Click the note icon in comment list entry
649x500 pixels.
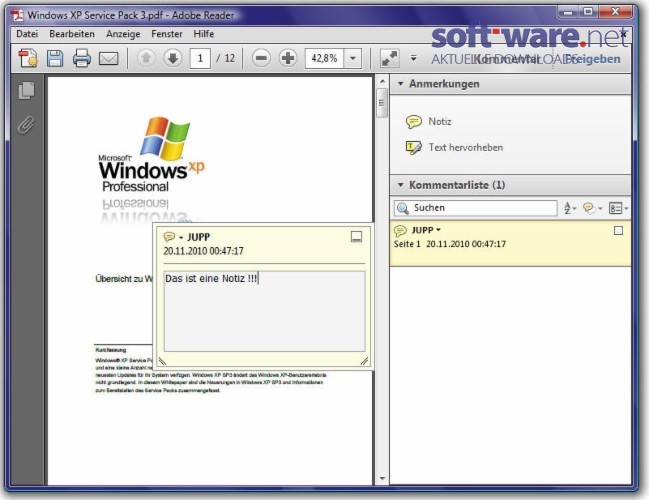coord(400,231)
